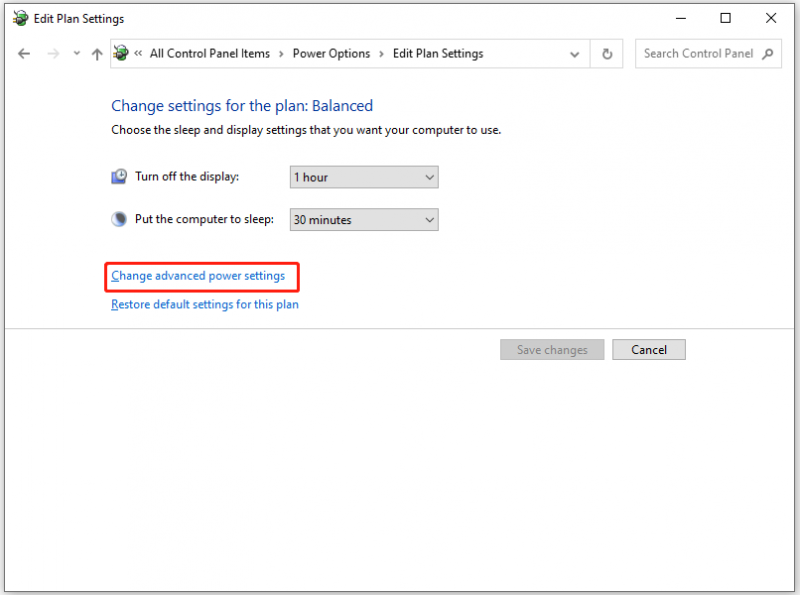Open the recent locations chevron

click(x=77, y=53)
